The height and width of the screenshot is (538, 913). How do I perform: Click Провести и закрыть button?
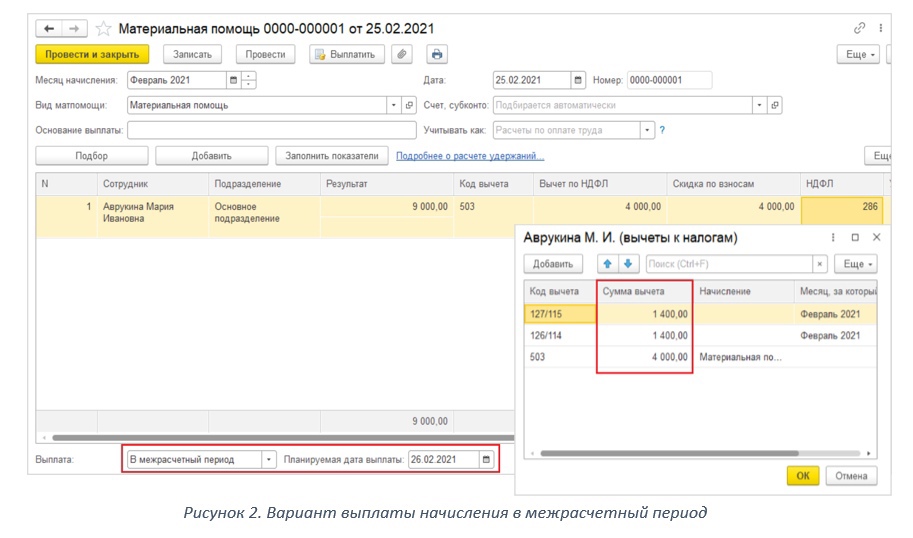click(92, 54)
